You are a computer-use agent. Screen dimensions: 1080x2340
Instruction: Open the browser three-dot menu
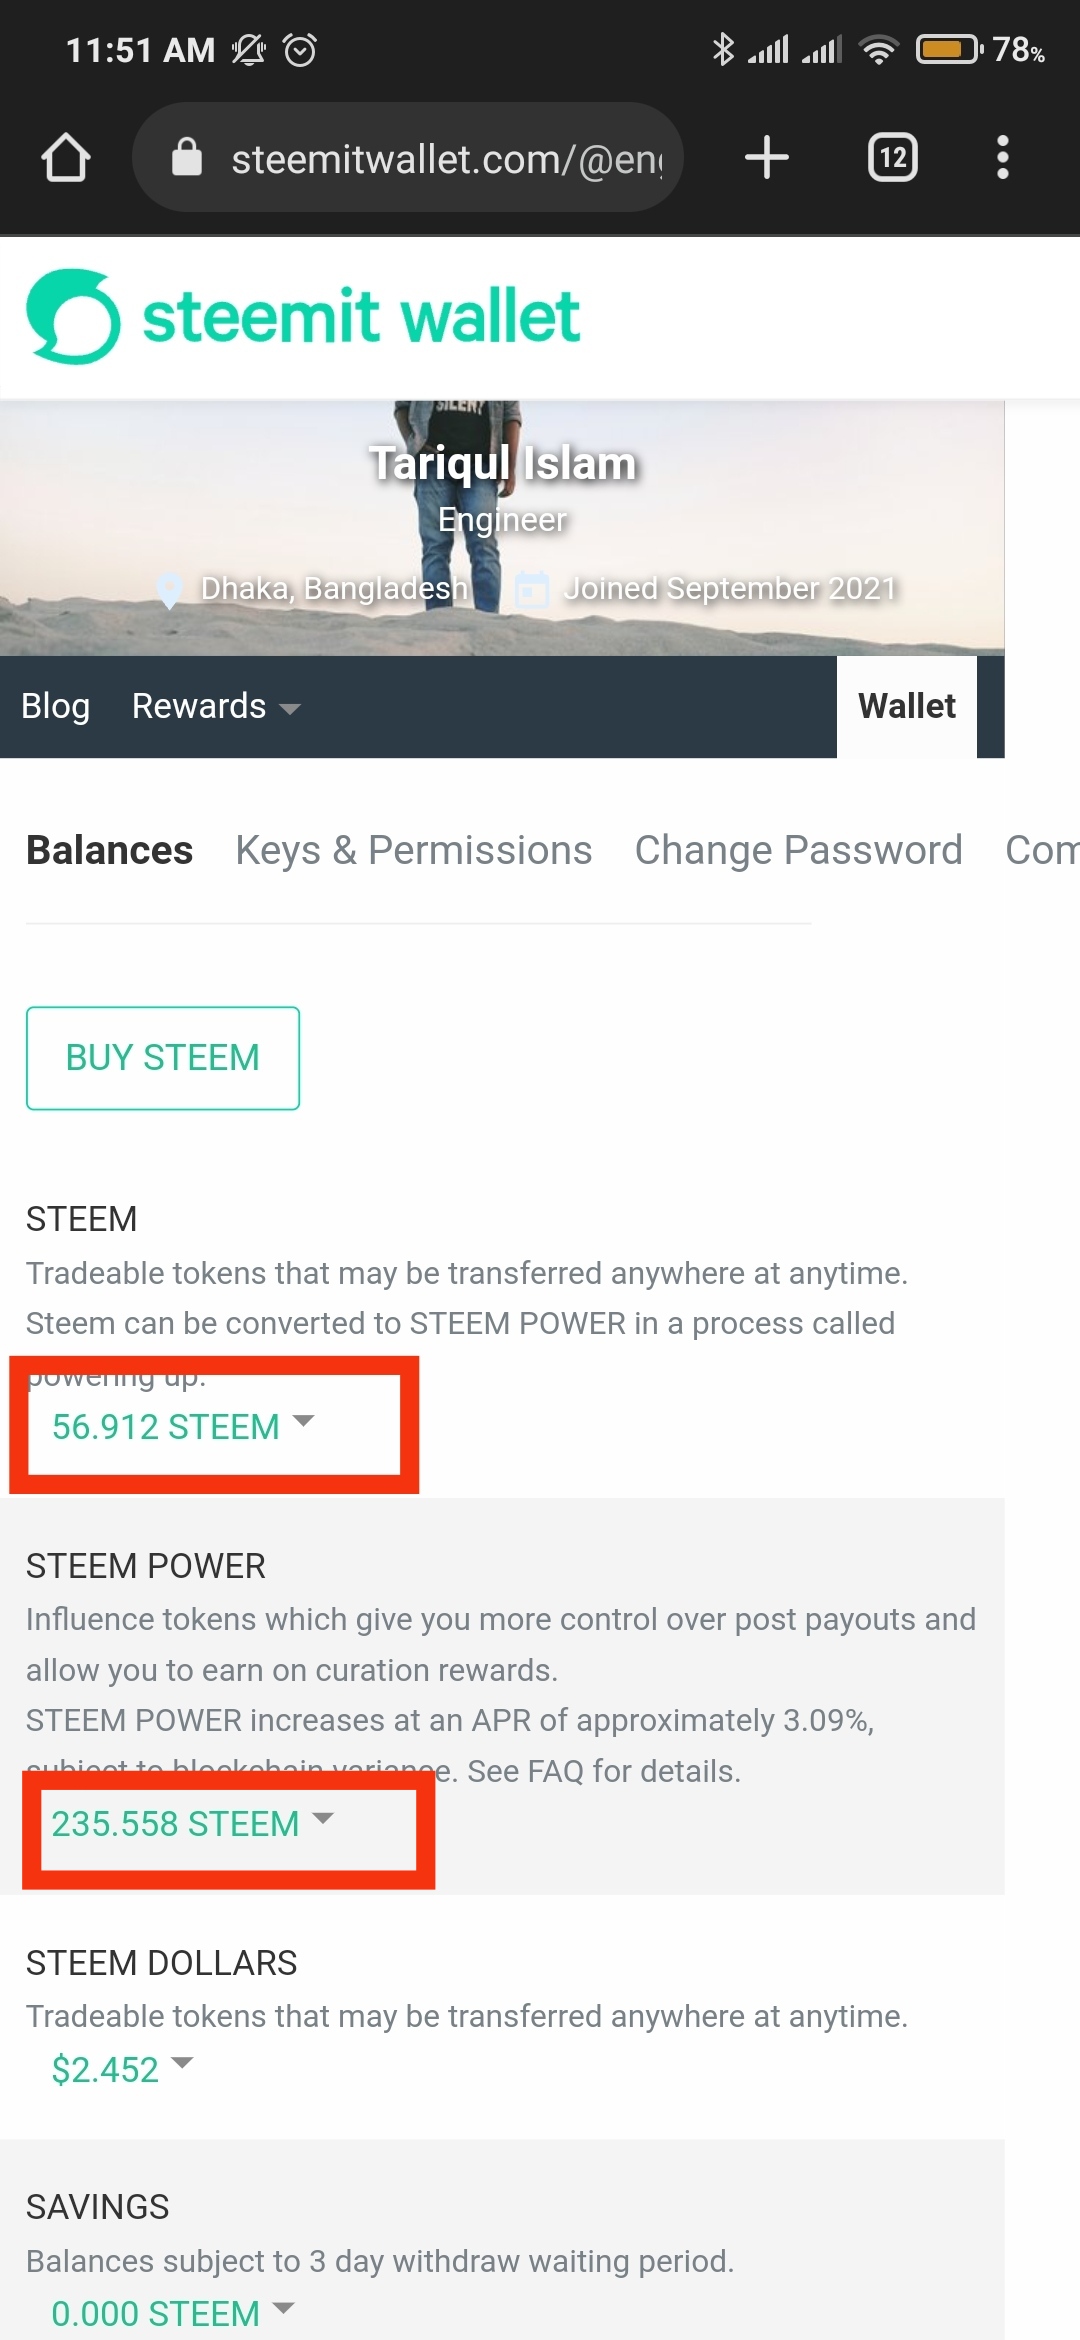point(1002,158)
